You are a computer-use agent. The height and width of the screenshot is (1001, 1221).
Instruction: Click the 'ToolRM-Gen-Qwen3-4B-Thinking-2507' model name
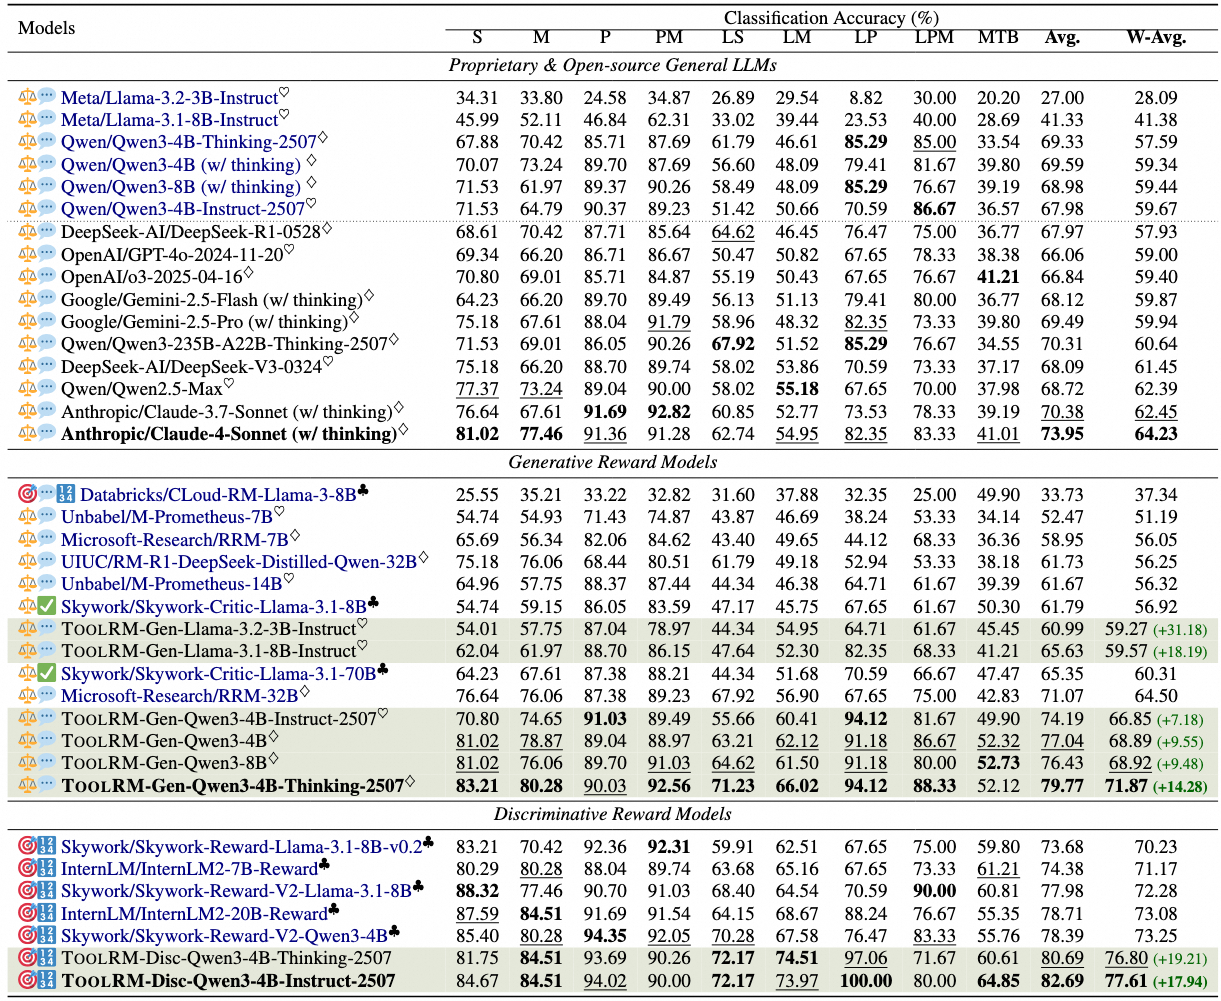click(x=232, y=786)
